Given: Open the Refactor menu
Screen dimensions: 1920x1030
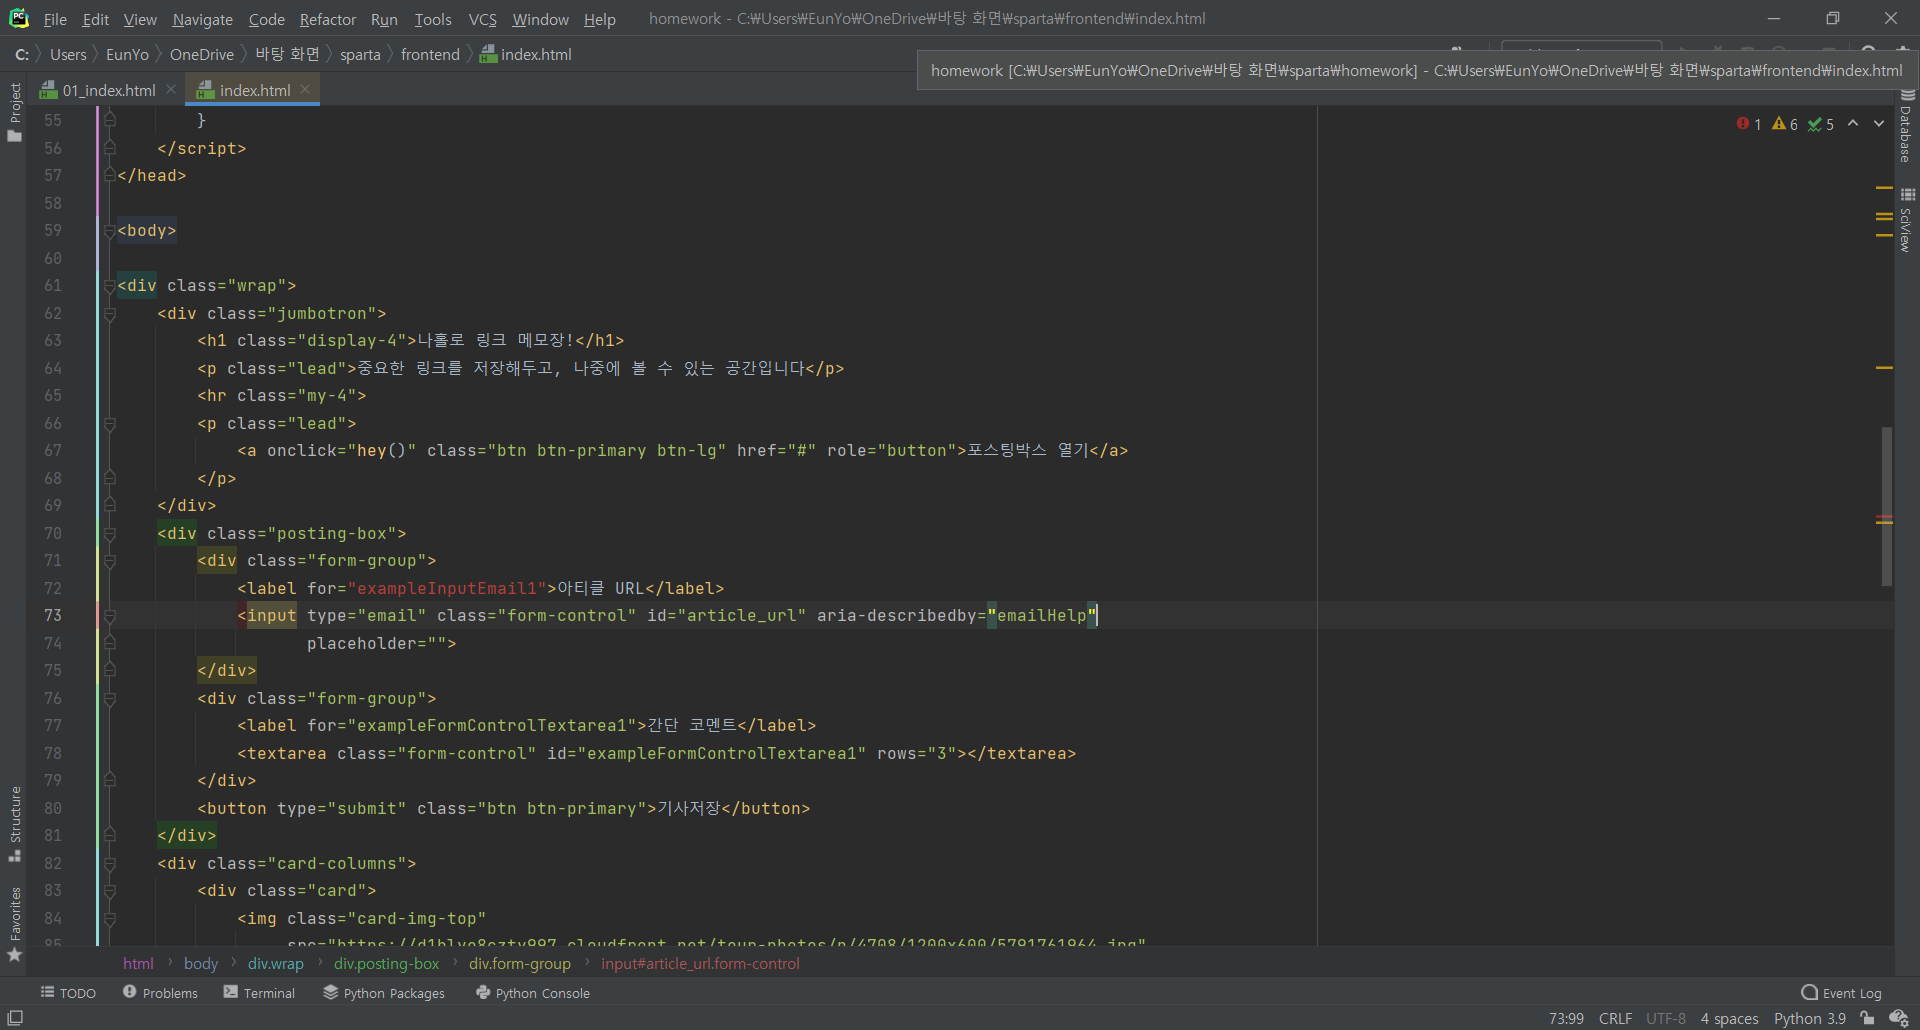Looking at the screenshot, I should pos(328,19).
